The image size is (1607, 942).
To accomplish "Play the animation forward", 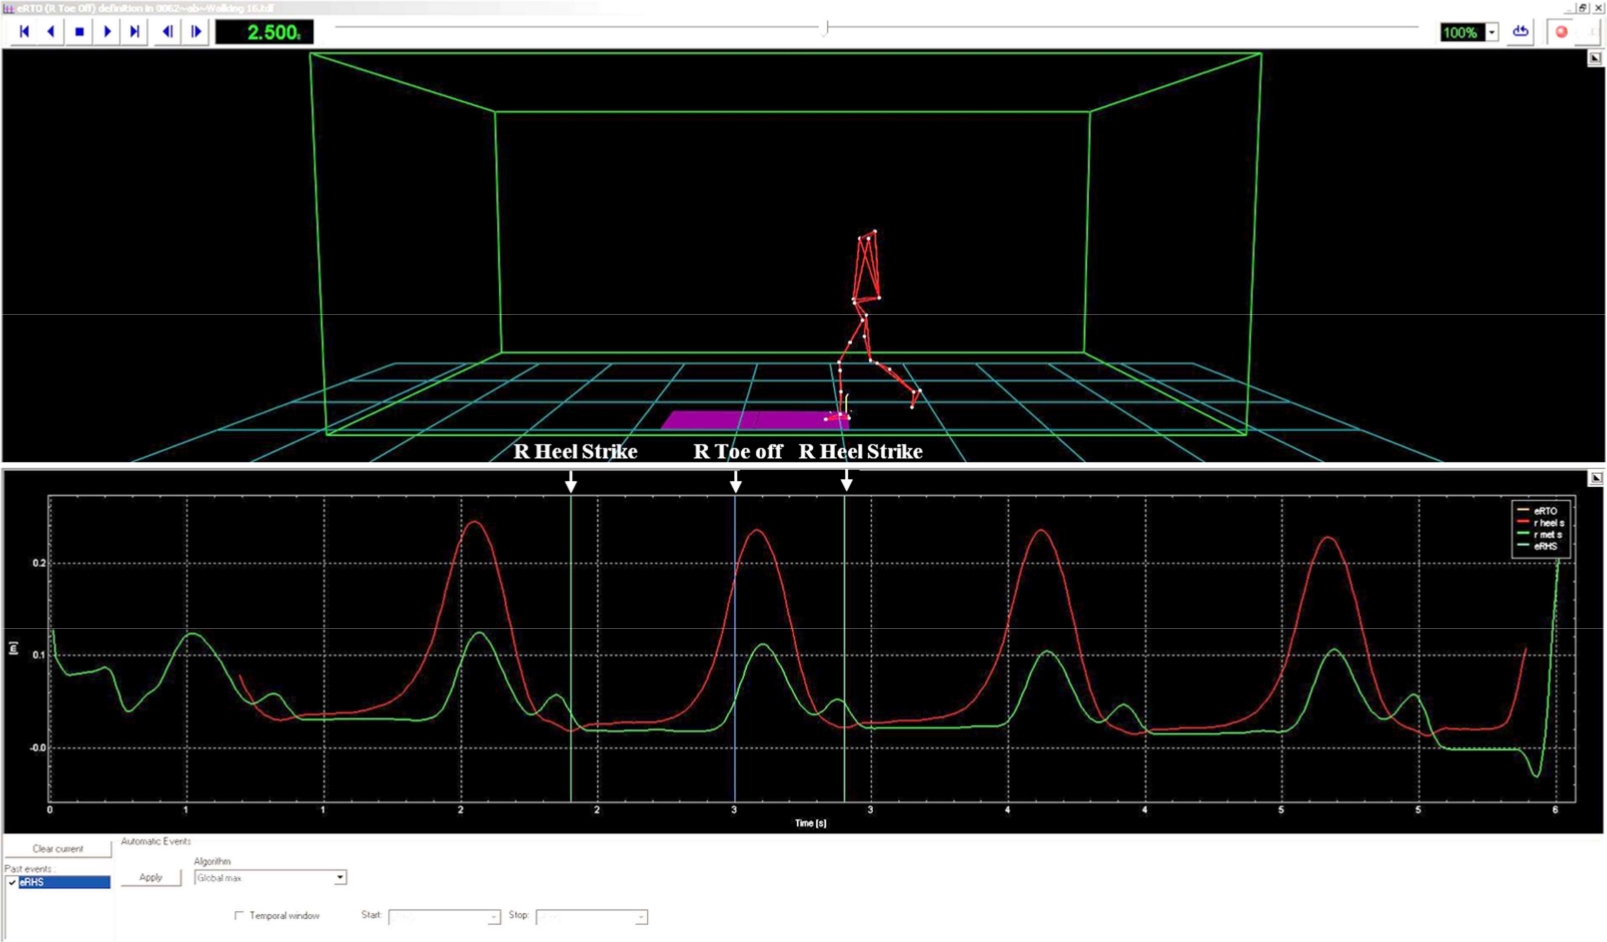I will 107,32.
